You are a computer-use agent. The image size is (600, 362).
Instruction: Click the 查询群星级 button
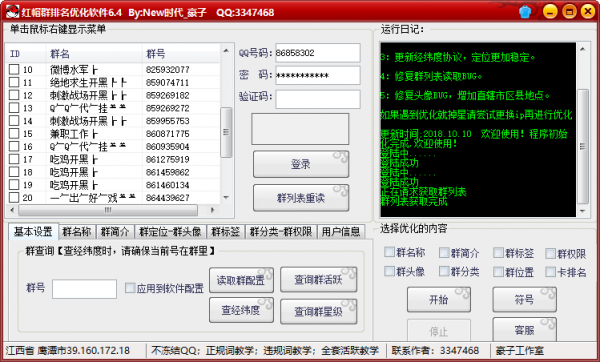tap(318, 311)
